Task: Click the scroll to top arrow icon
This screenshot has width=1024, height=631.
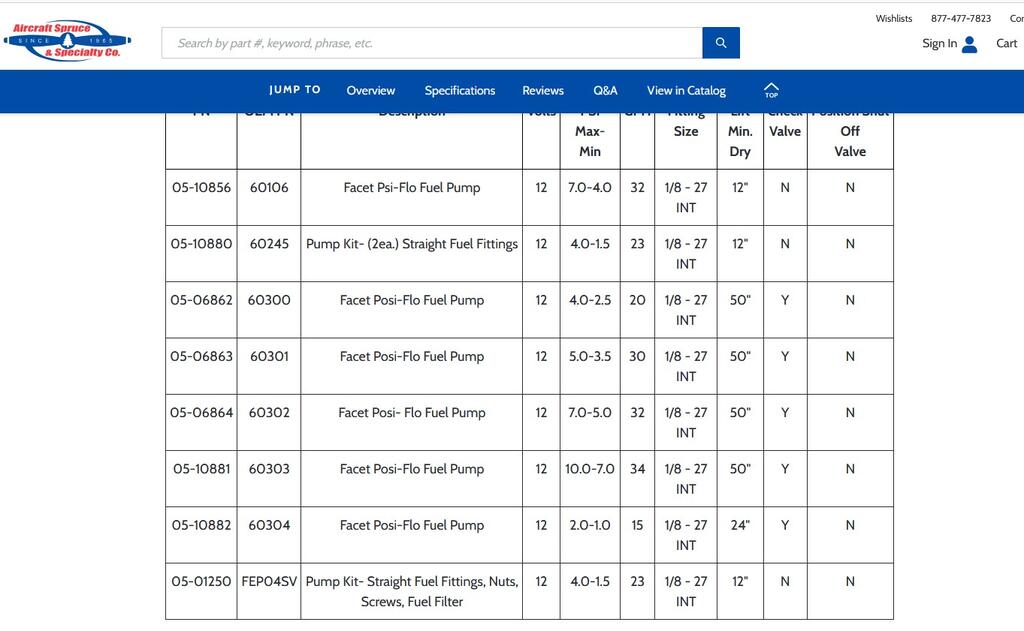Action: point(771,90)
